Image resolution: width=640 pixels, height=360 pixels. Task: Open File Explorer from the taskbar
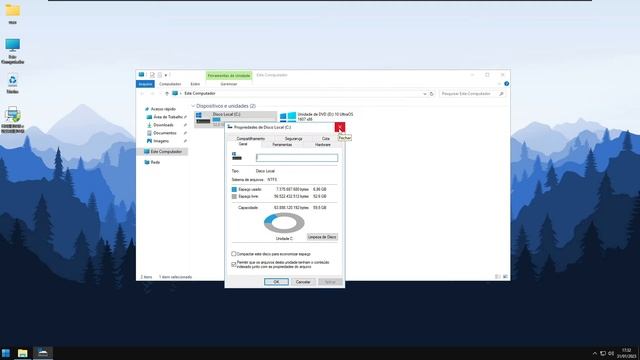(22, 353)
